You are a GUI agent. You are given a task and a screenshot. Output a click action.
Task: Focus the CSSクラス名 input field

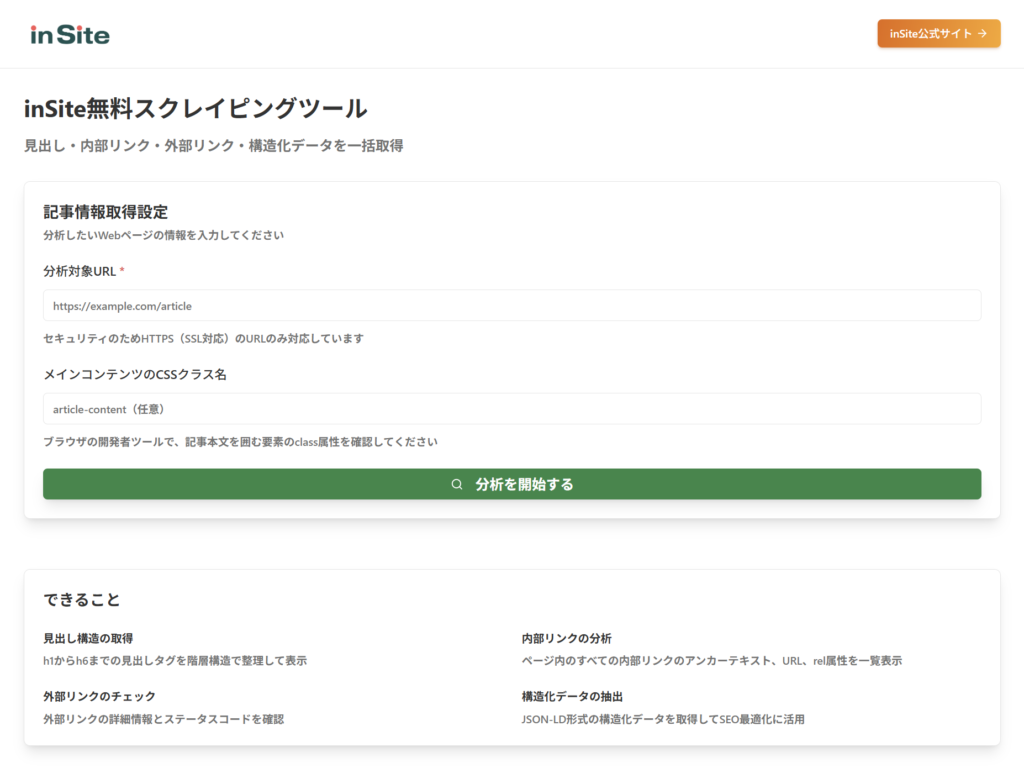[x=512, y=408]
